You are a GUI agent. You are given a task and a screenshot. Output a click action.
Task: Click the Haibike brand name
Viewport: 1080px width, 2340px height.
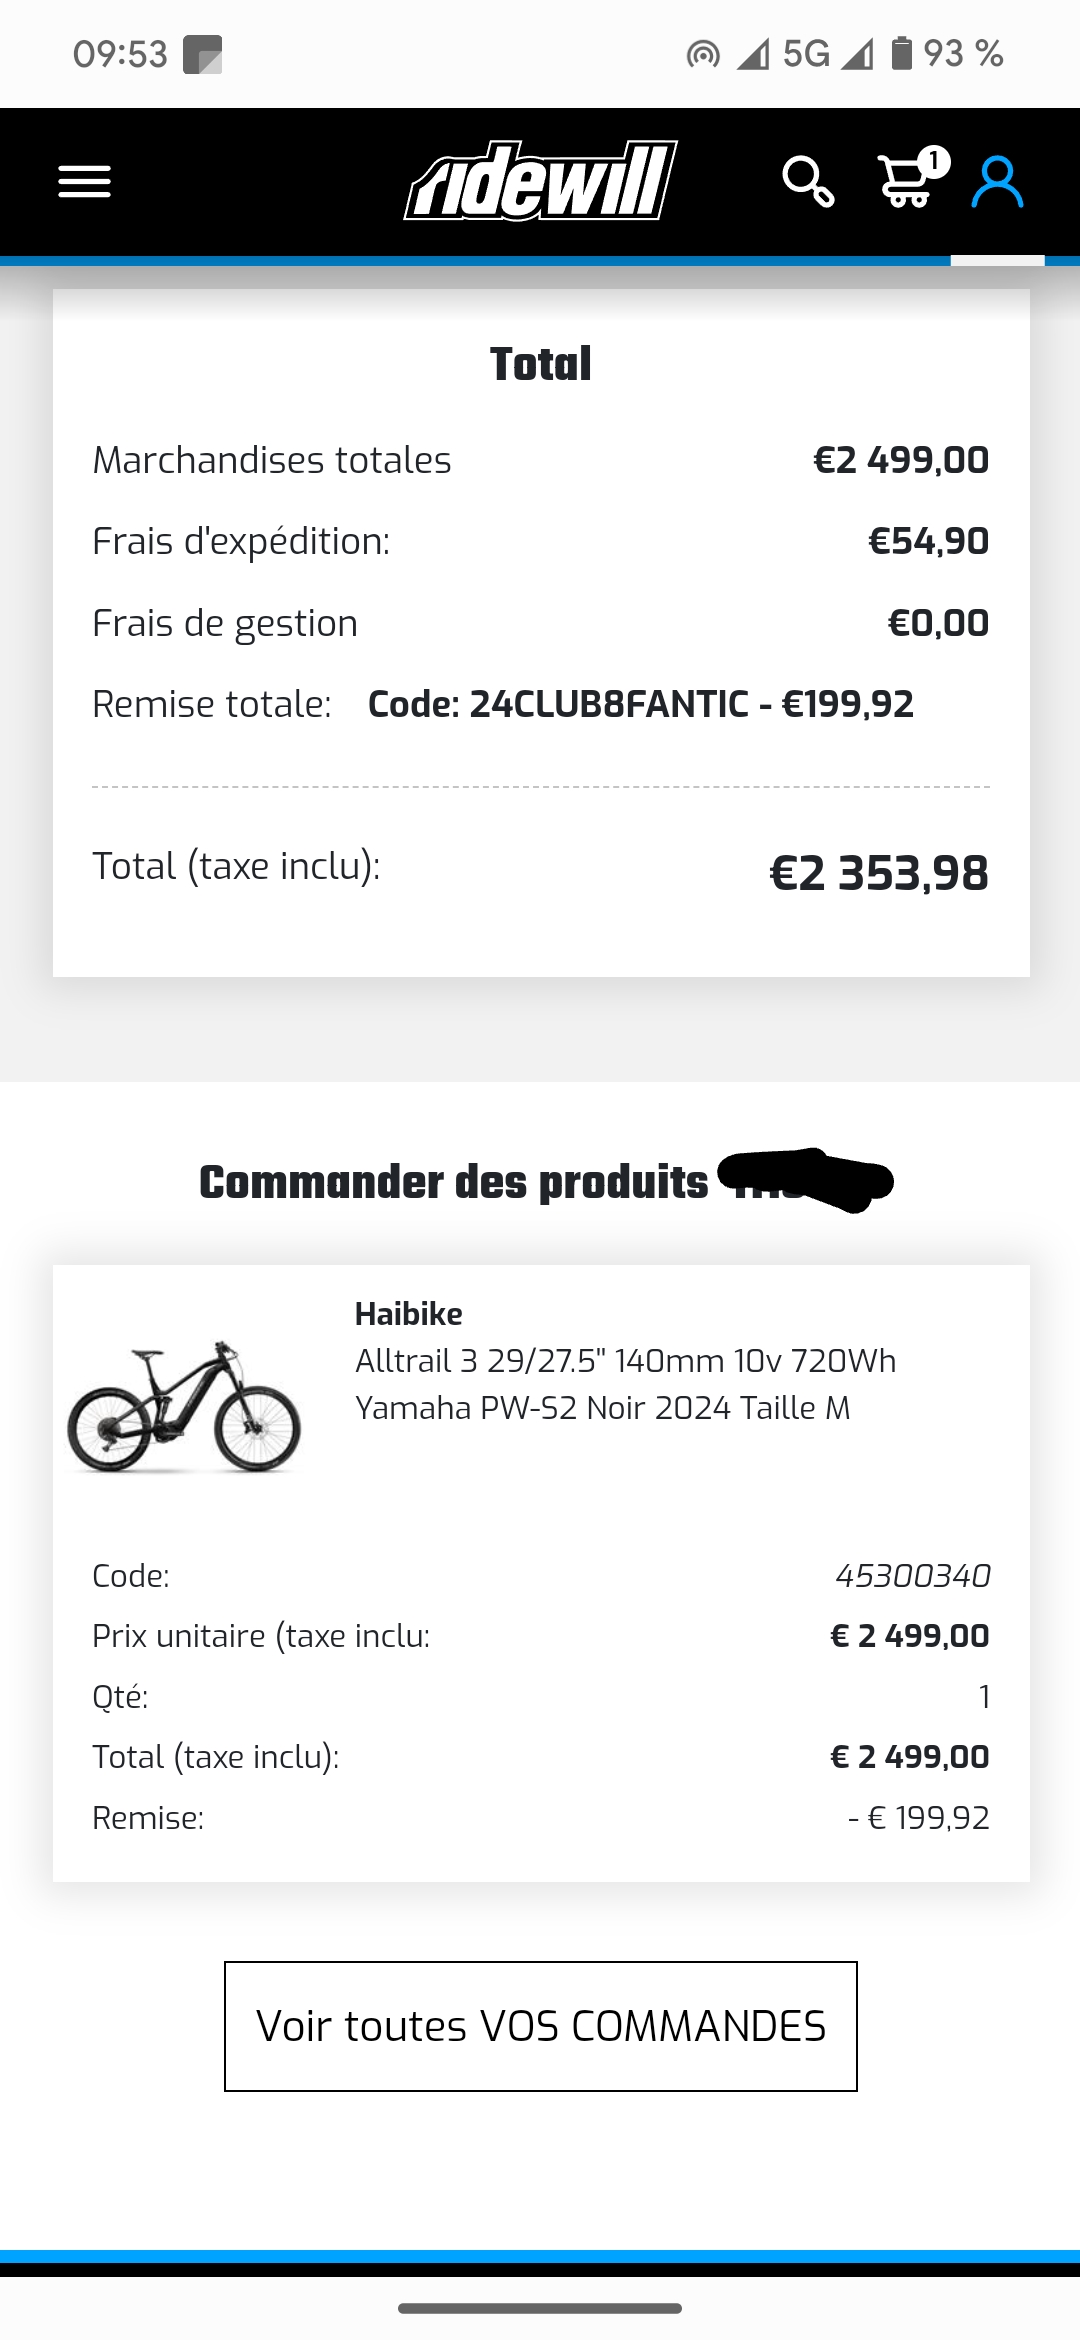pyautogui.click(x=408, y=1314)
